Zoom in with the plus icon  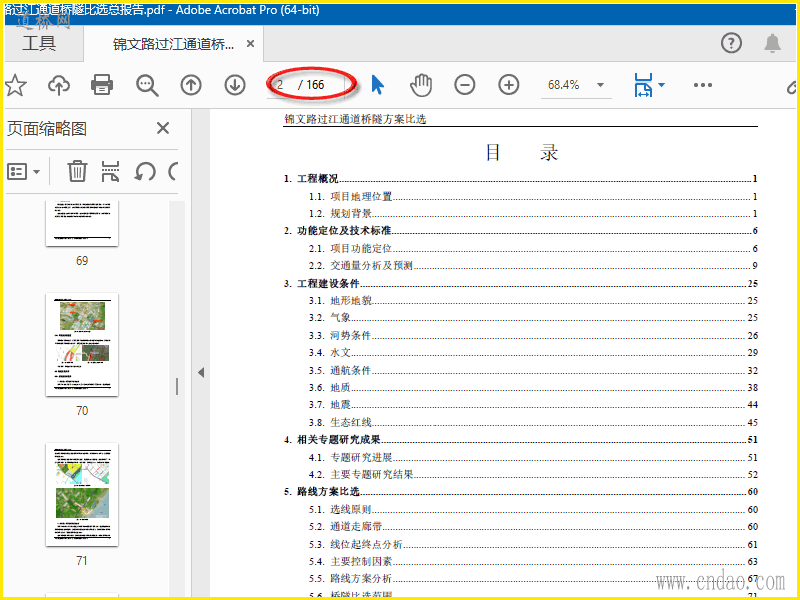tap(509, 85)
